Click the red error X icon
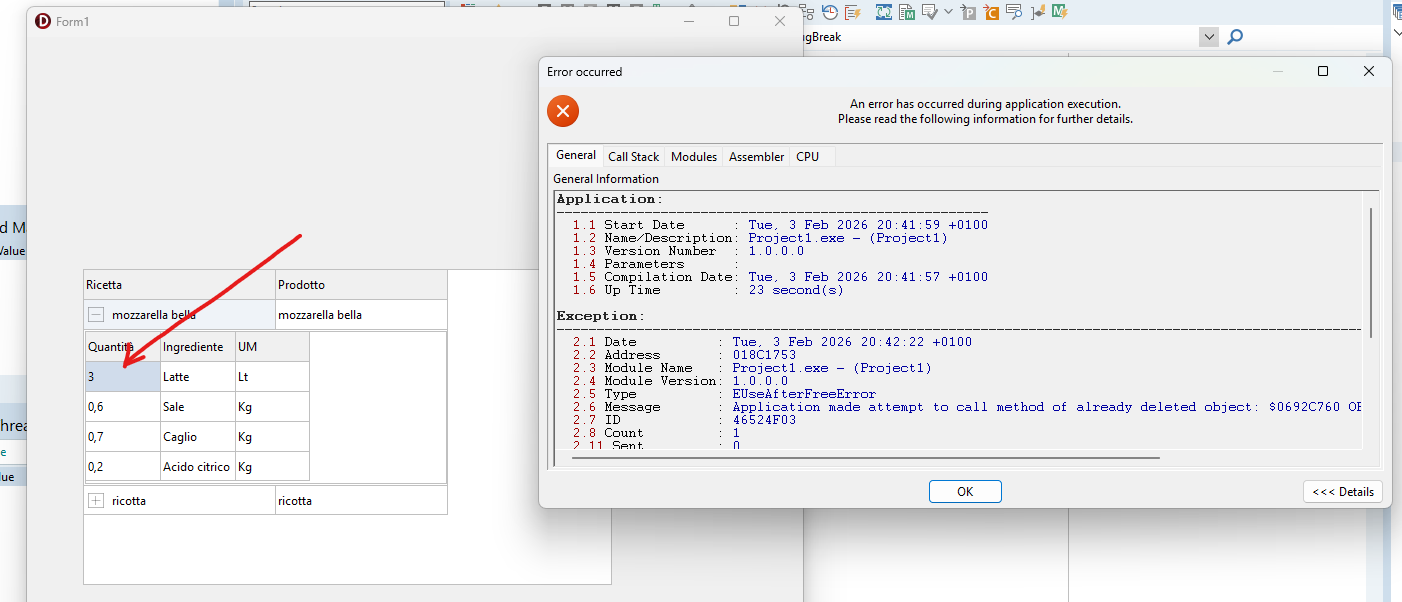The image size is (1402, 602). click(x=563, y=111)
